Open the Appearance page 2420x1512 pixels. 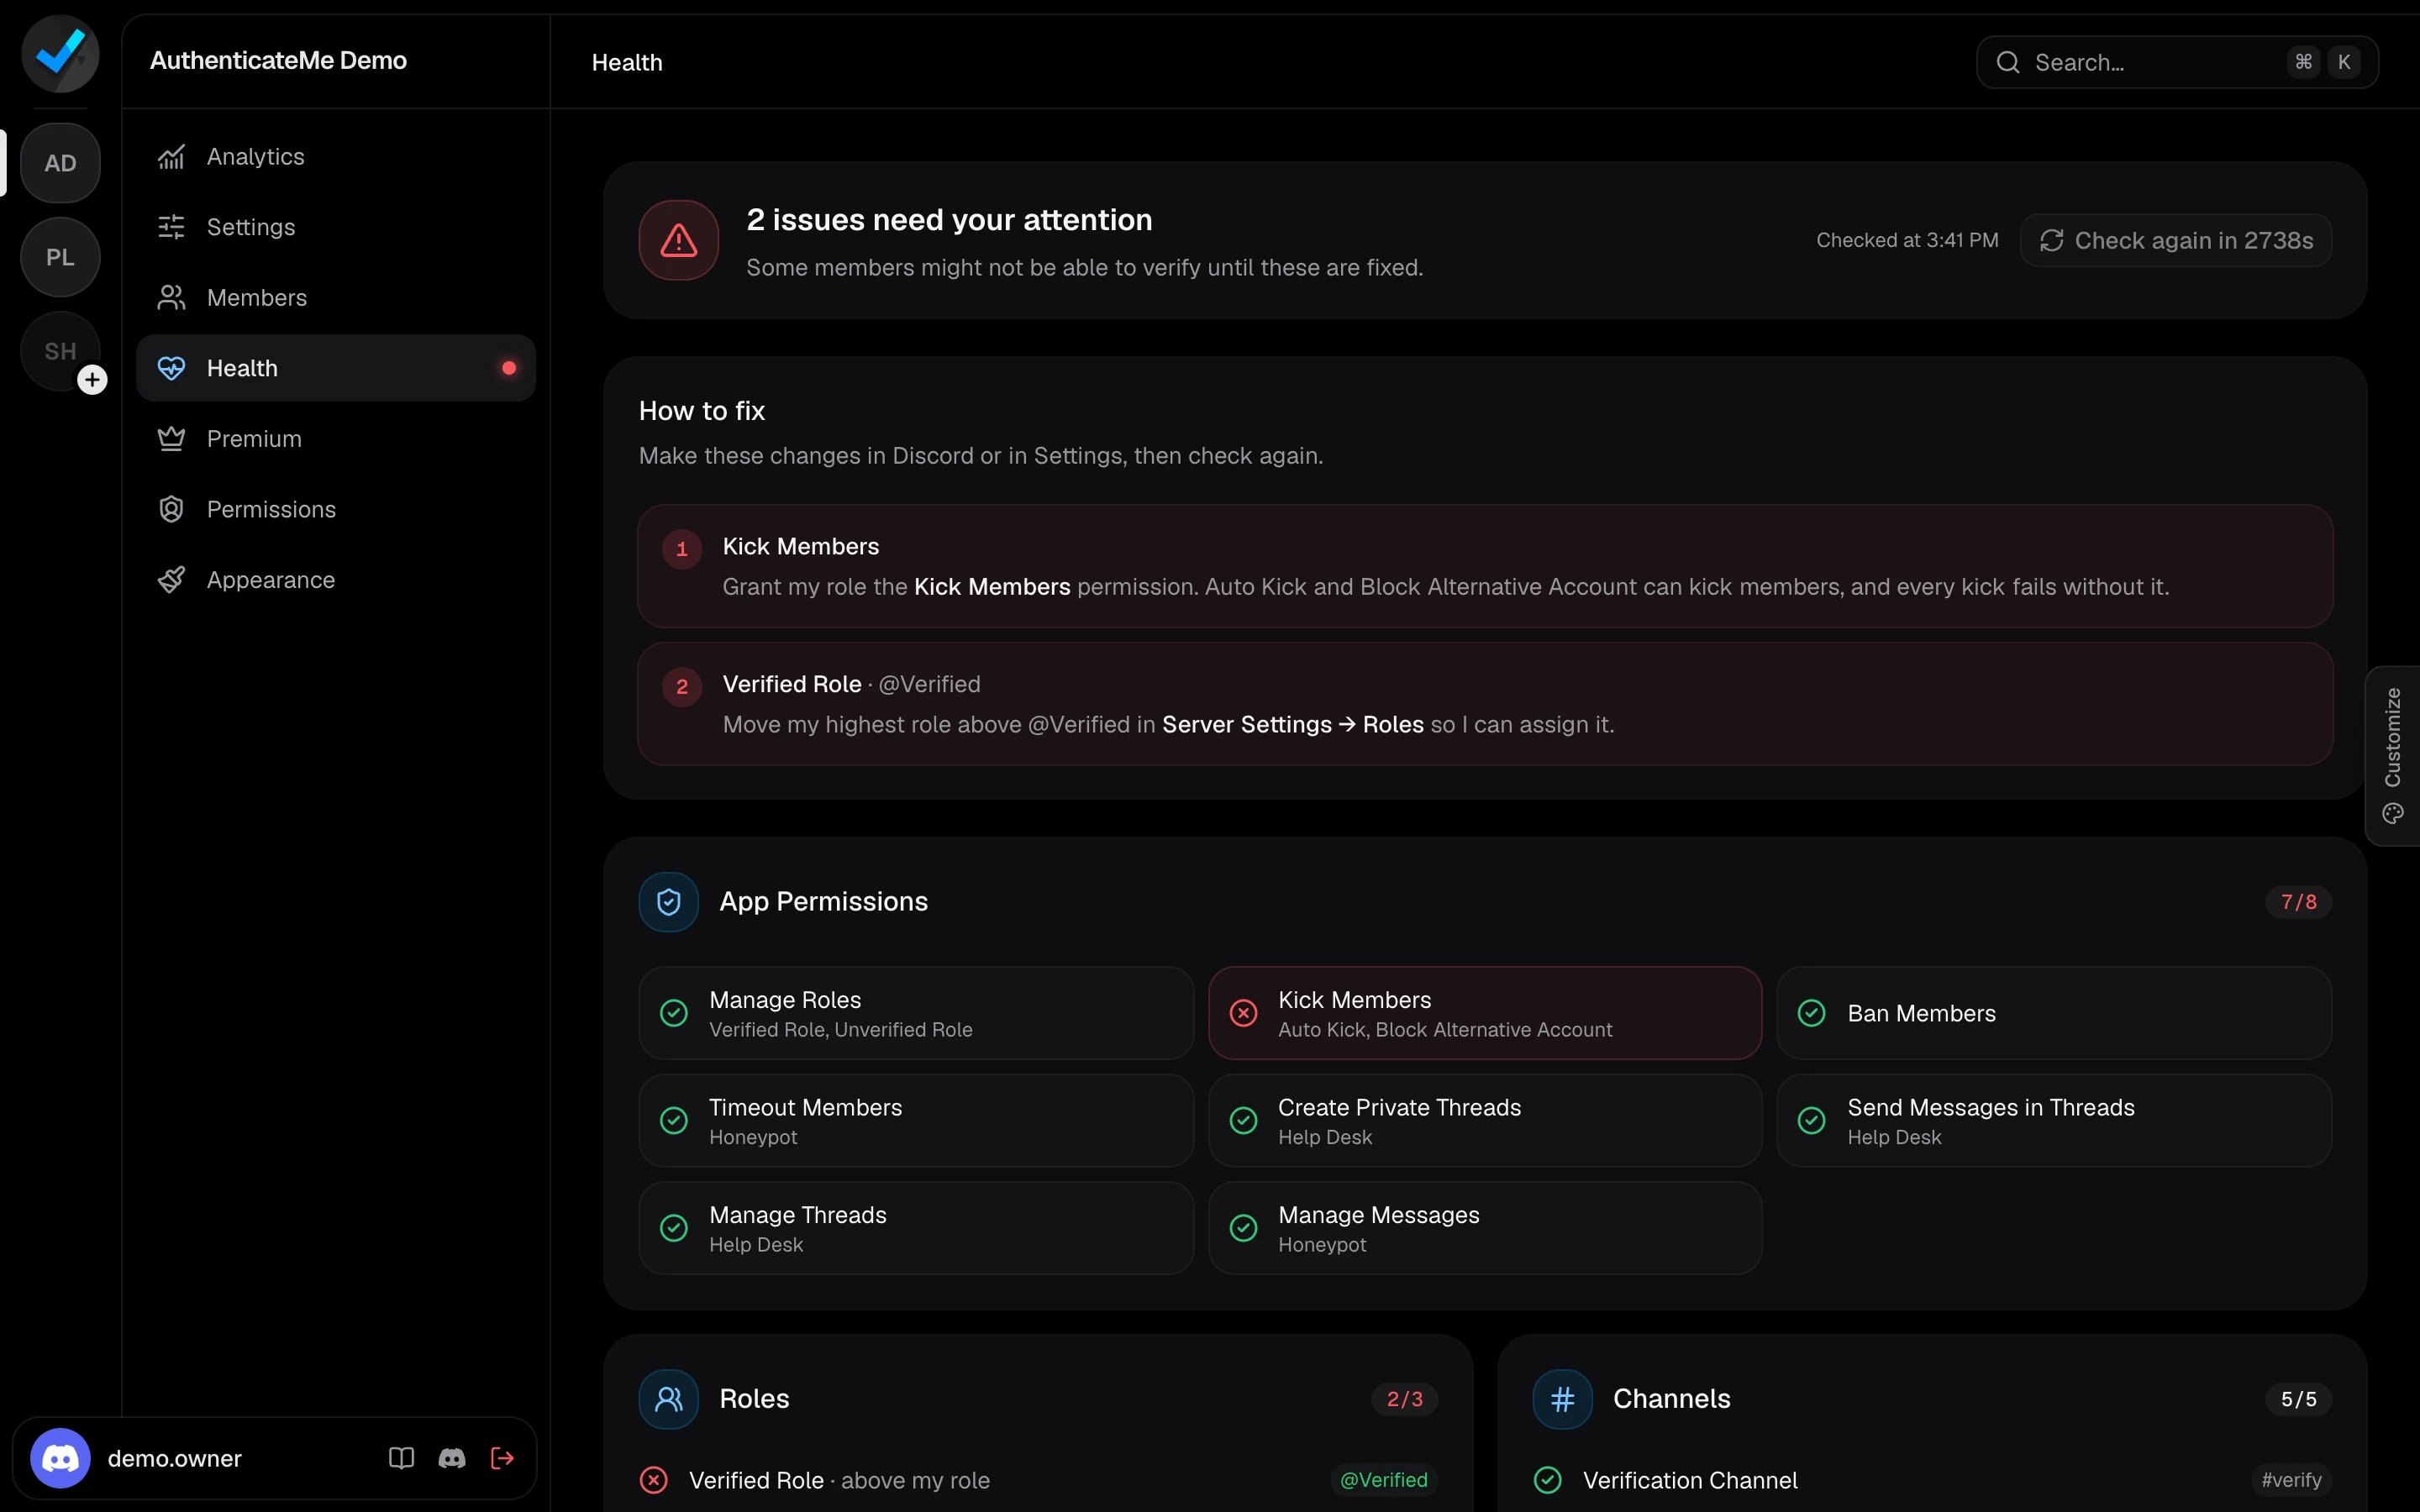(336, 580)
